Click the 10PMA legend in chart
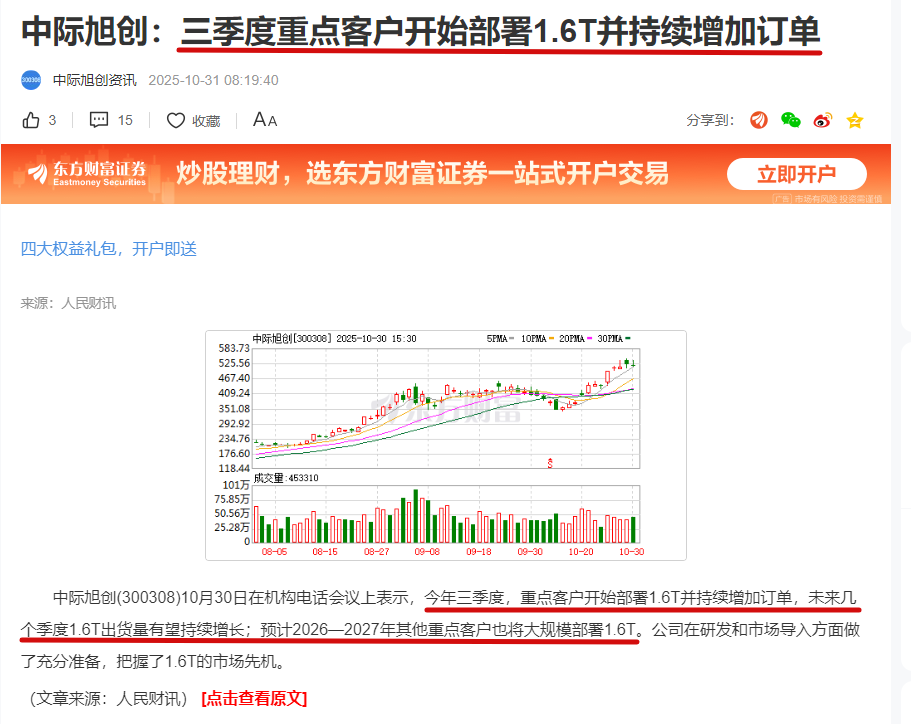Image resolution: width=911 pixels, height=724 pixels. tap(537, 338)
